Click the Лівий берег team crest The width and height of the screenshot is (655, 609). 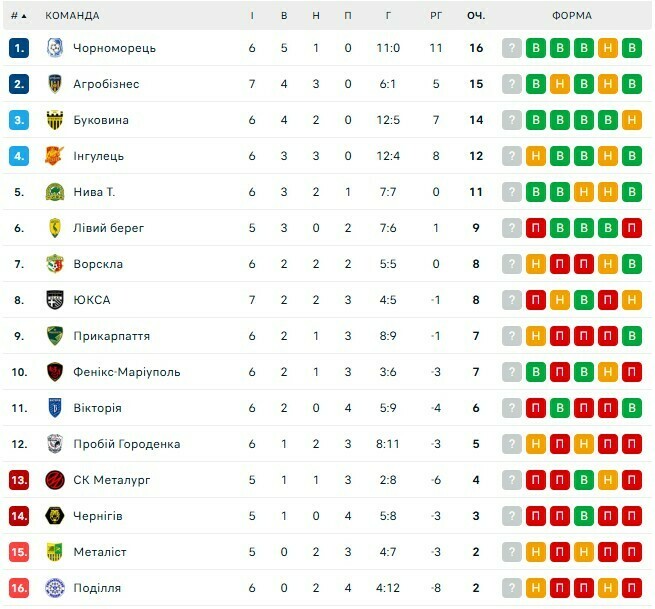[55, 228]
